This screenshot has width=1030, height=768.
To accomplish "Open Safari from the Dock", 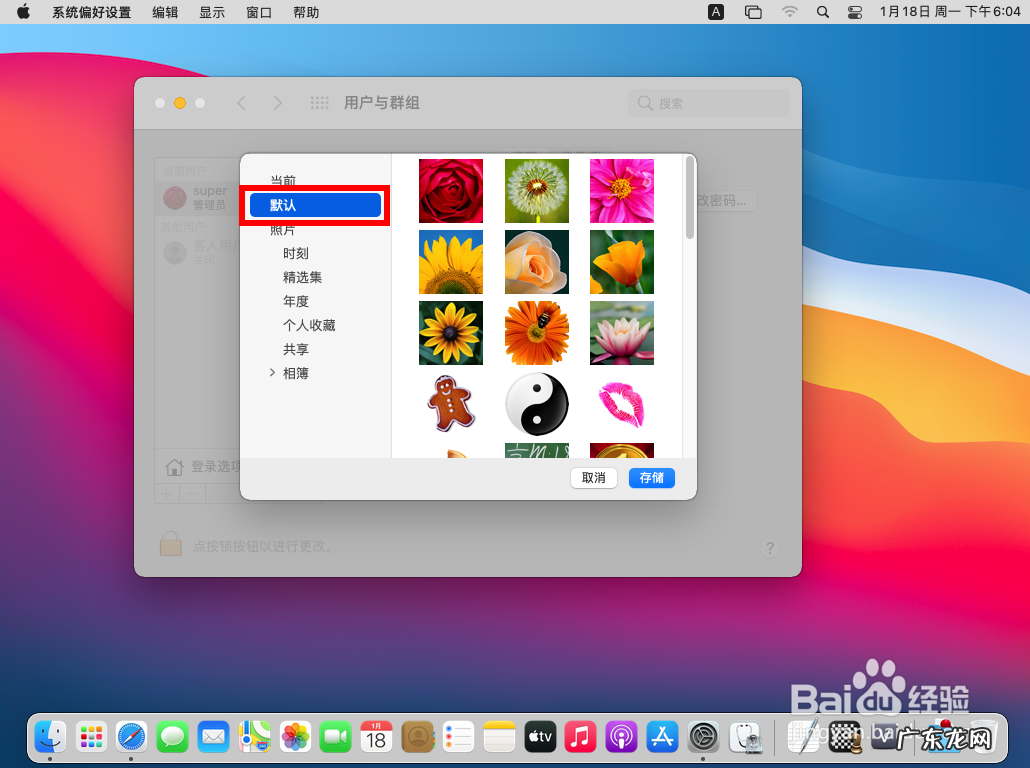I will [x=131, y=737].
